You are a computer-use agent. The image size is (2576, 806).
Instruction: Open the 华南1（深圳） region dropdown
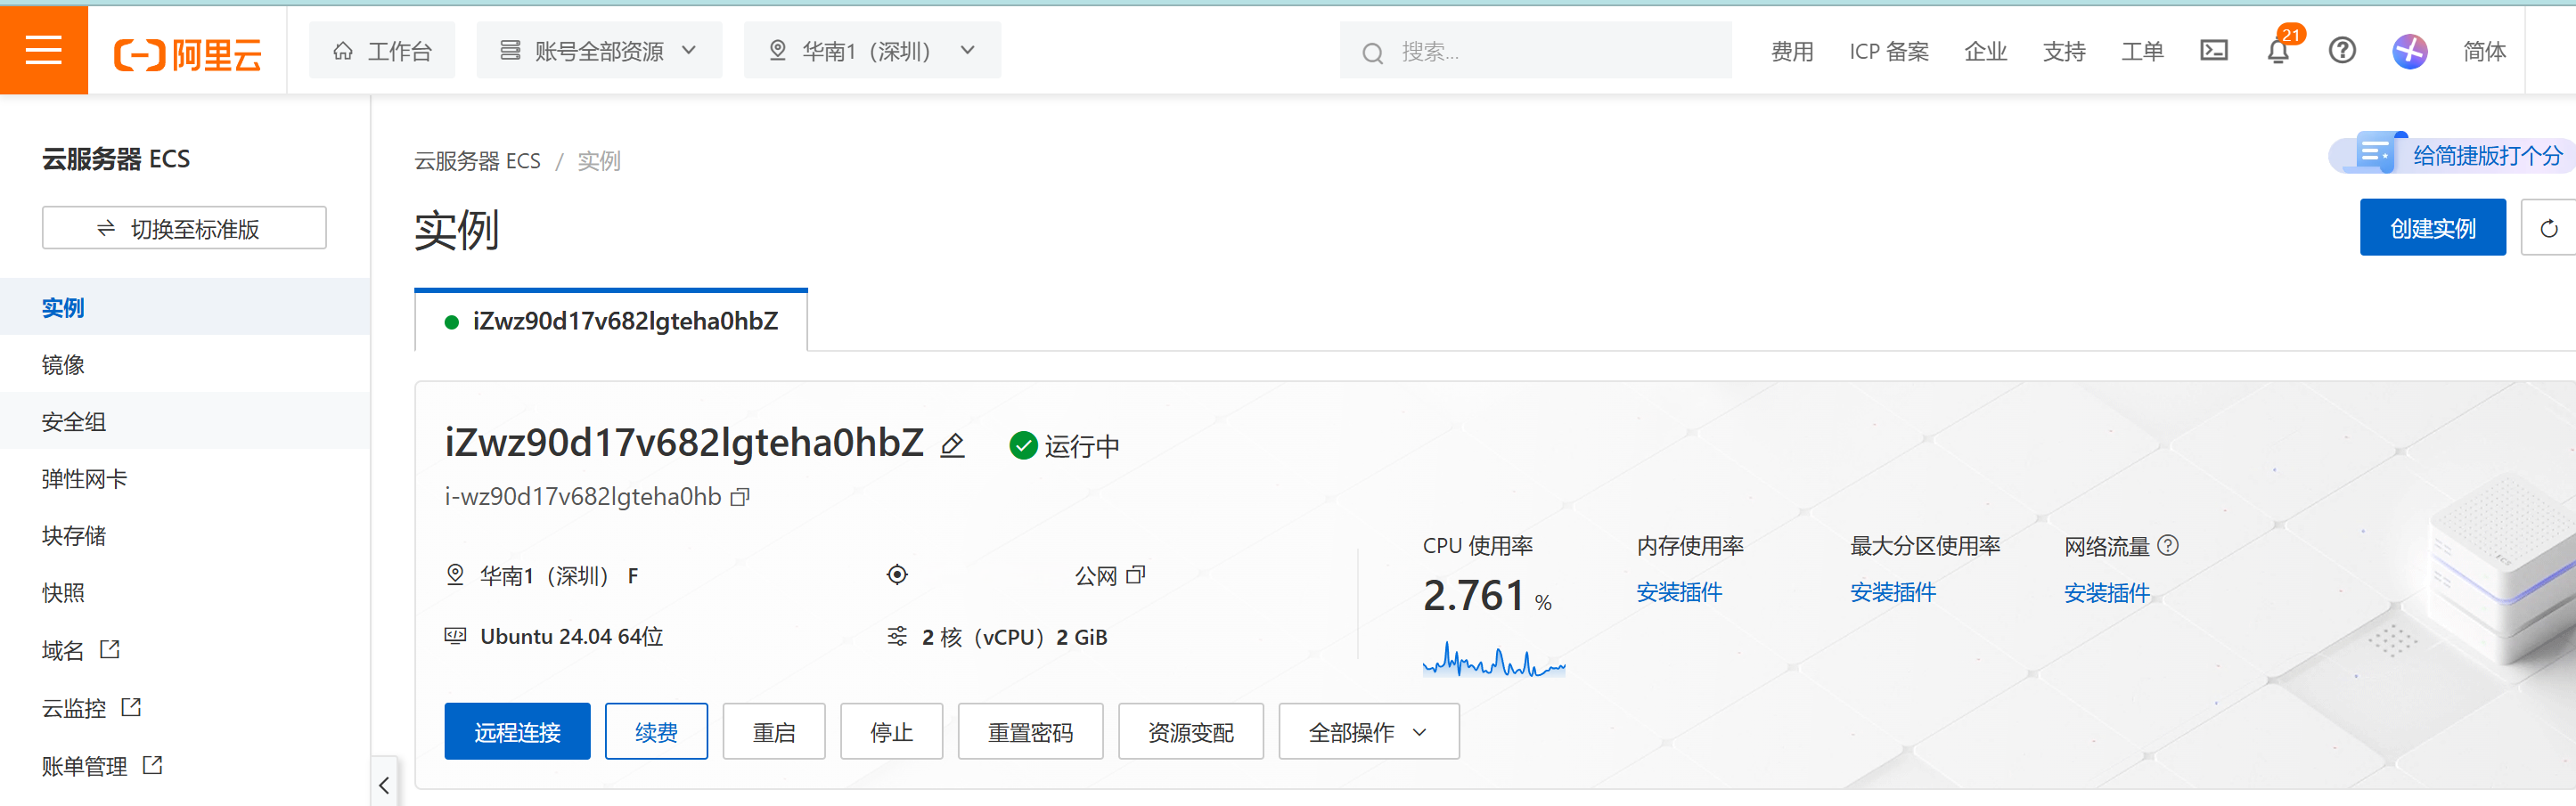pos(871,50)
